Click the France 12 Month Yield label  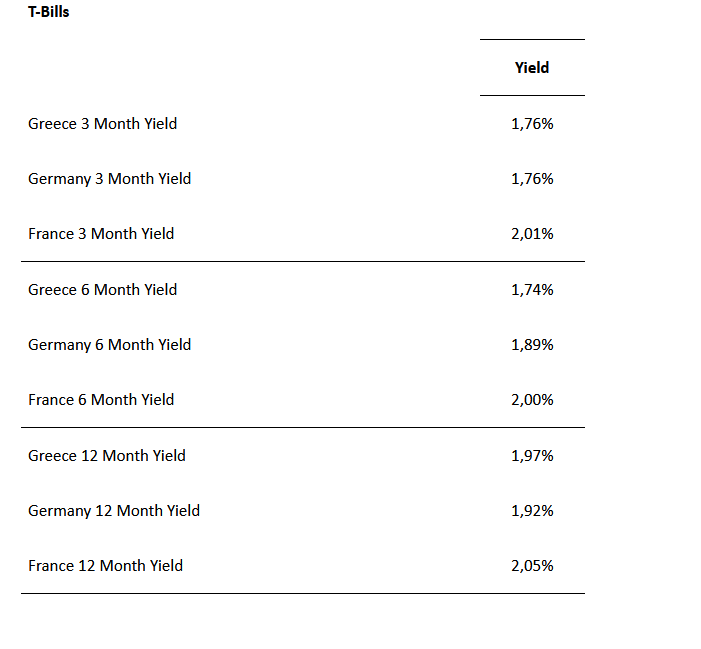105,566
